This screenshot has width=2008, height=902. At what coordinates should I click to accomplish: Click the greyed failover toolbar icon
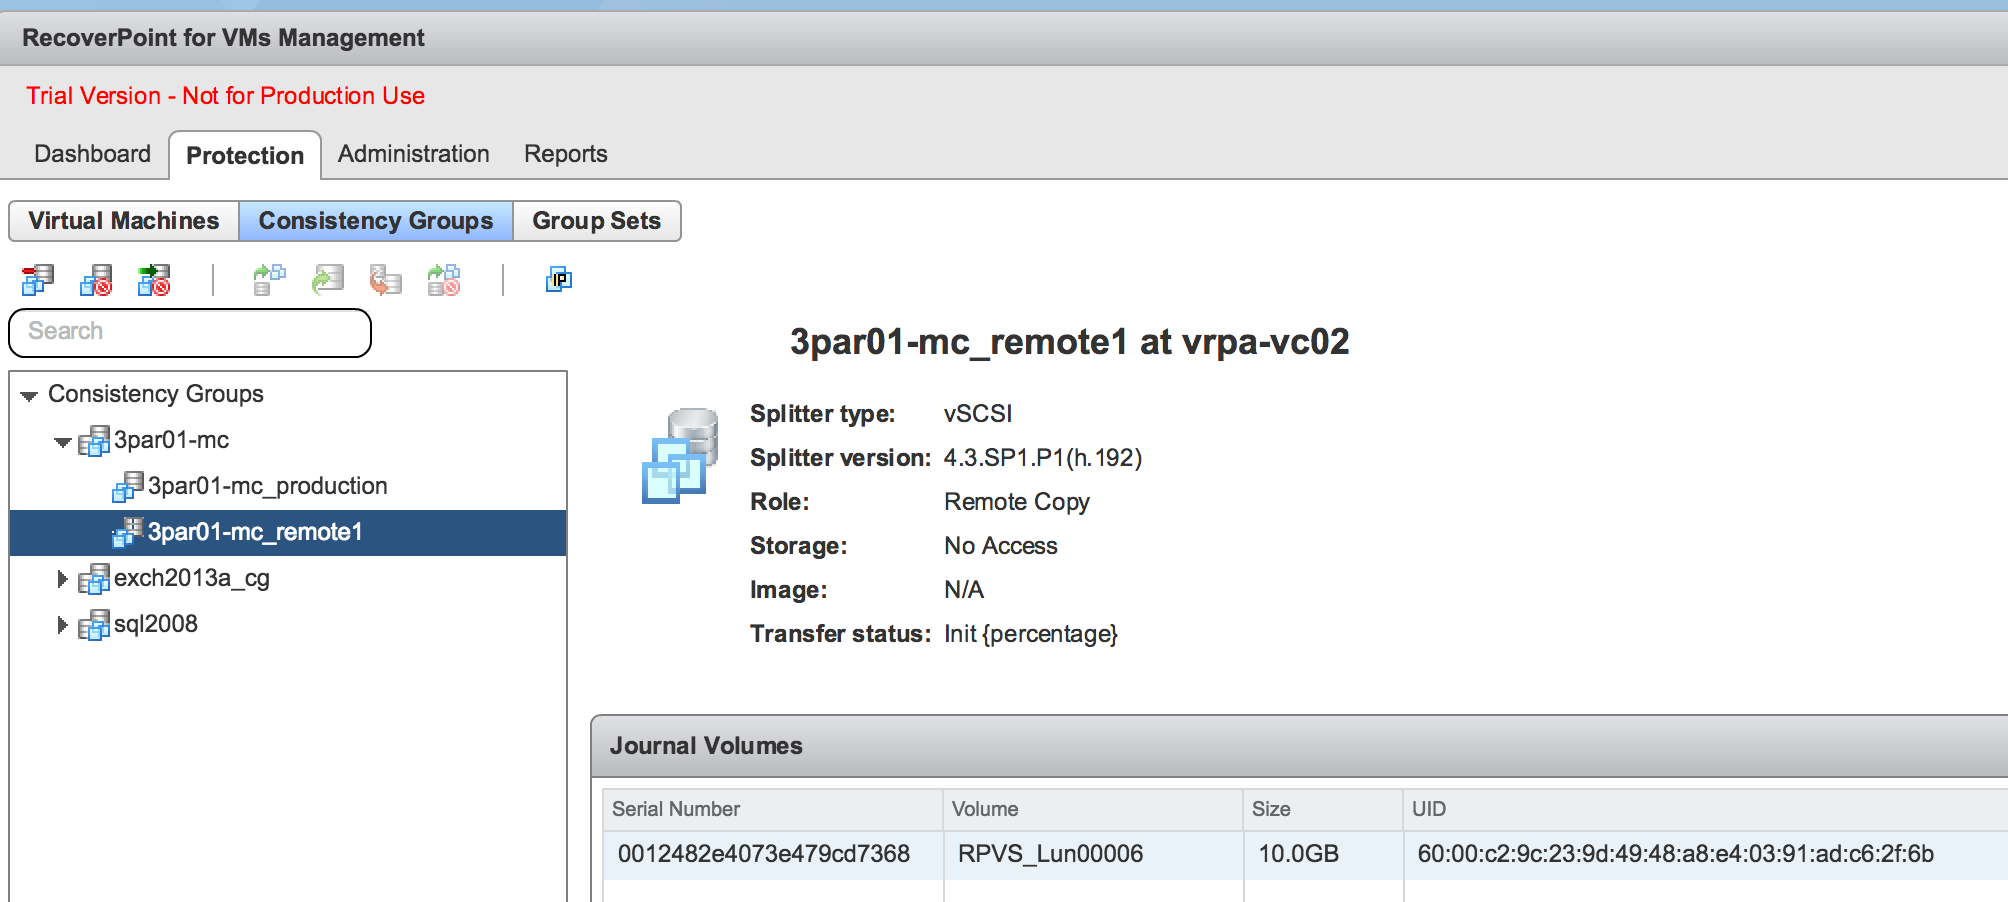click(327, 280)
